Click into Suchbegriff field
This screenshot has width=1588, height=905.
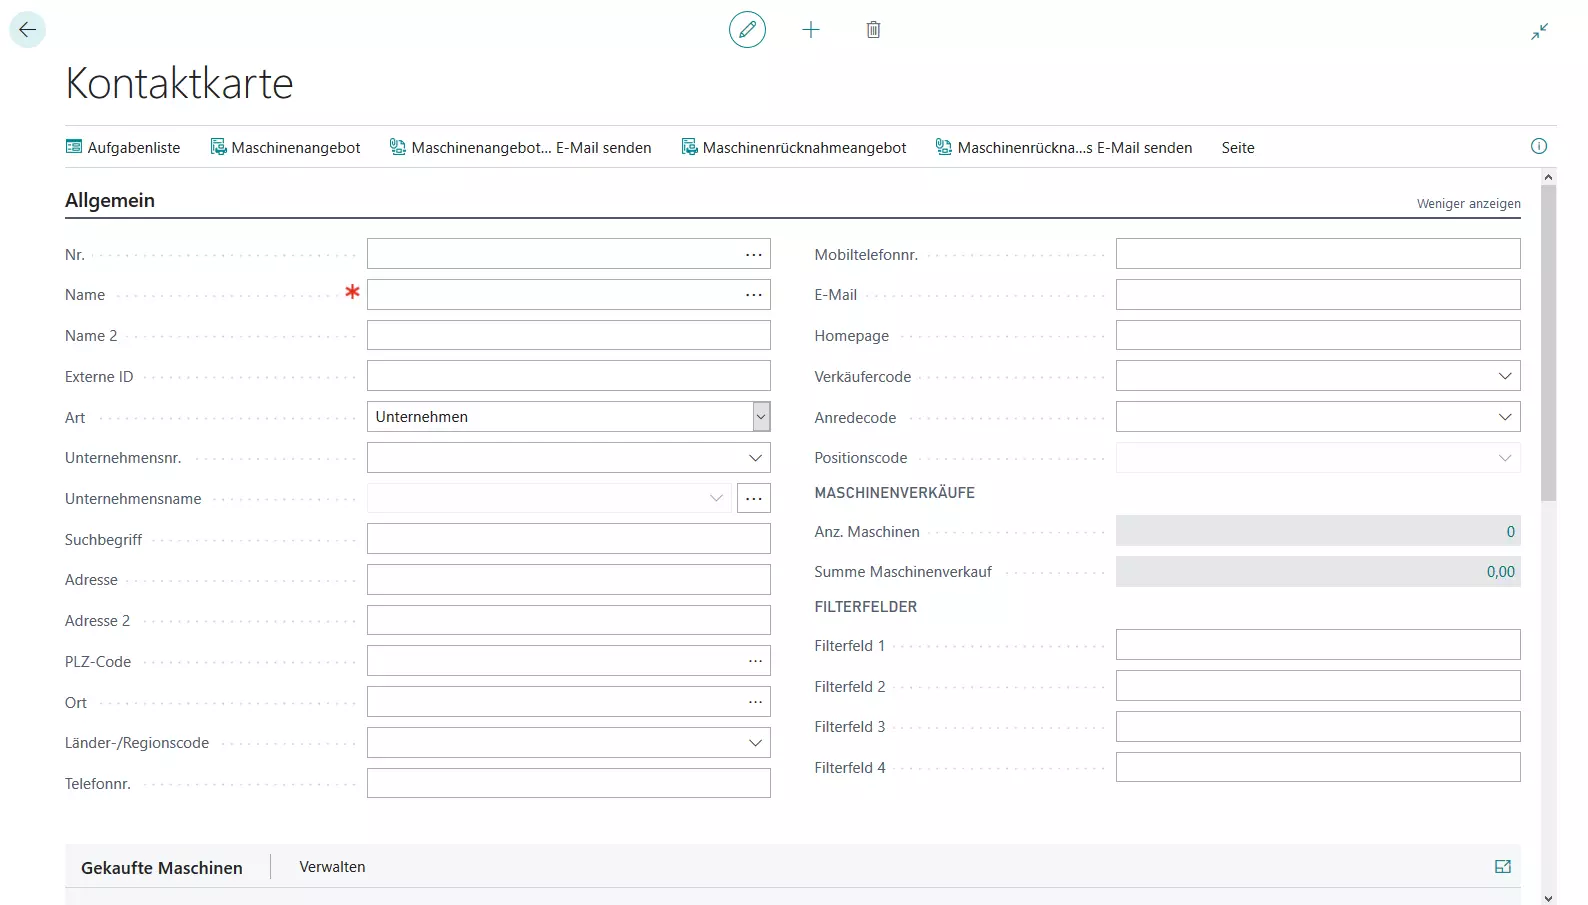coord(568,539)
